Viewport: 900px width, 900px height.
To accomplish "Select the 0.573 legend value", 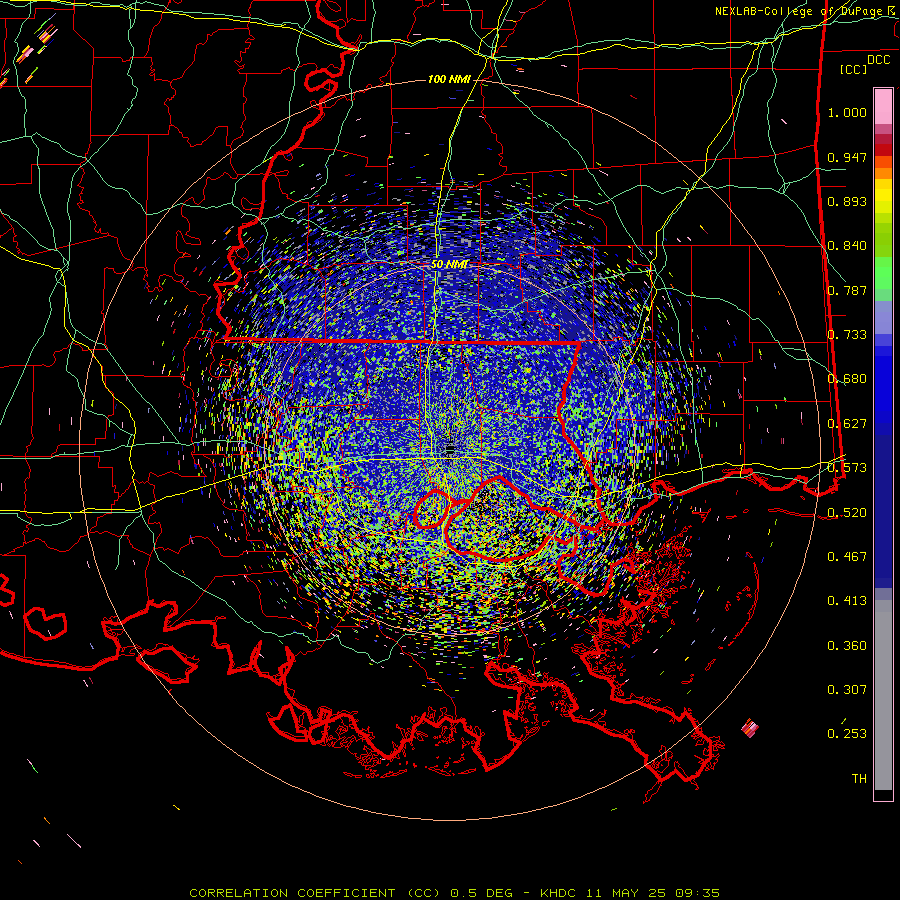I will click(x=847, y=468).
